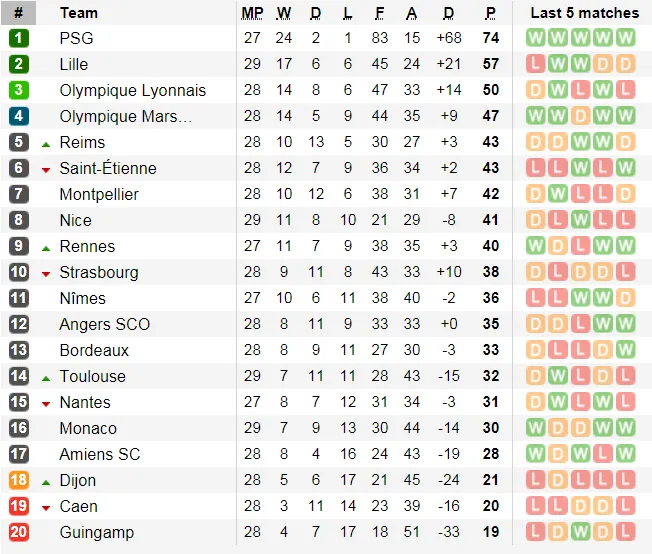
Task: Sort table by the W column header
Action: pyautogui.click(x=284, y=13)
